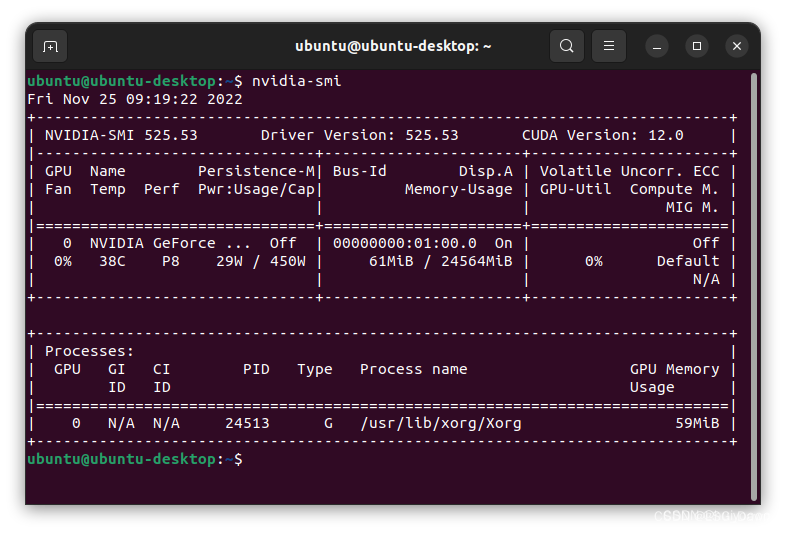786x533 pixels.
Task: Open a new terminal tab
Action: (50, 47)
